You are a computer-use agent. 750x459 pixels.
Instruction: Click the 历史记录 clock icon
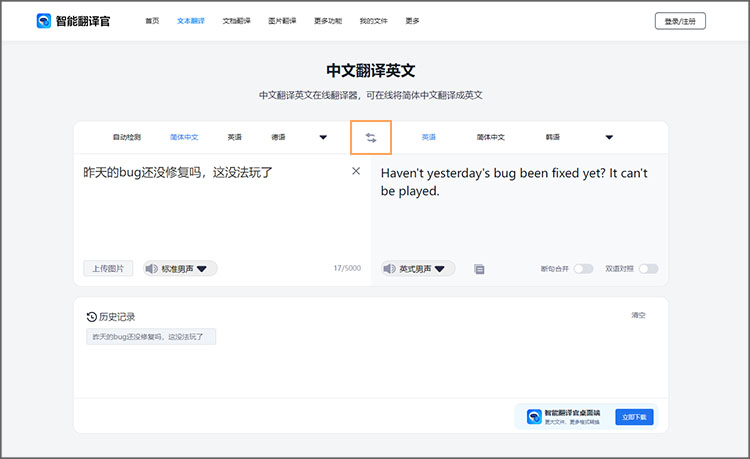click(x=91, y=317)
